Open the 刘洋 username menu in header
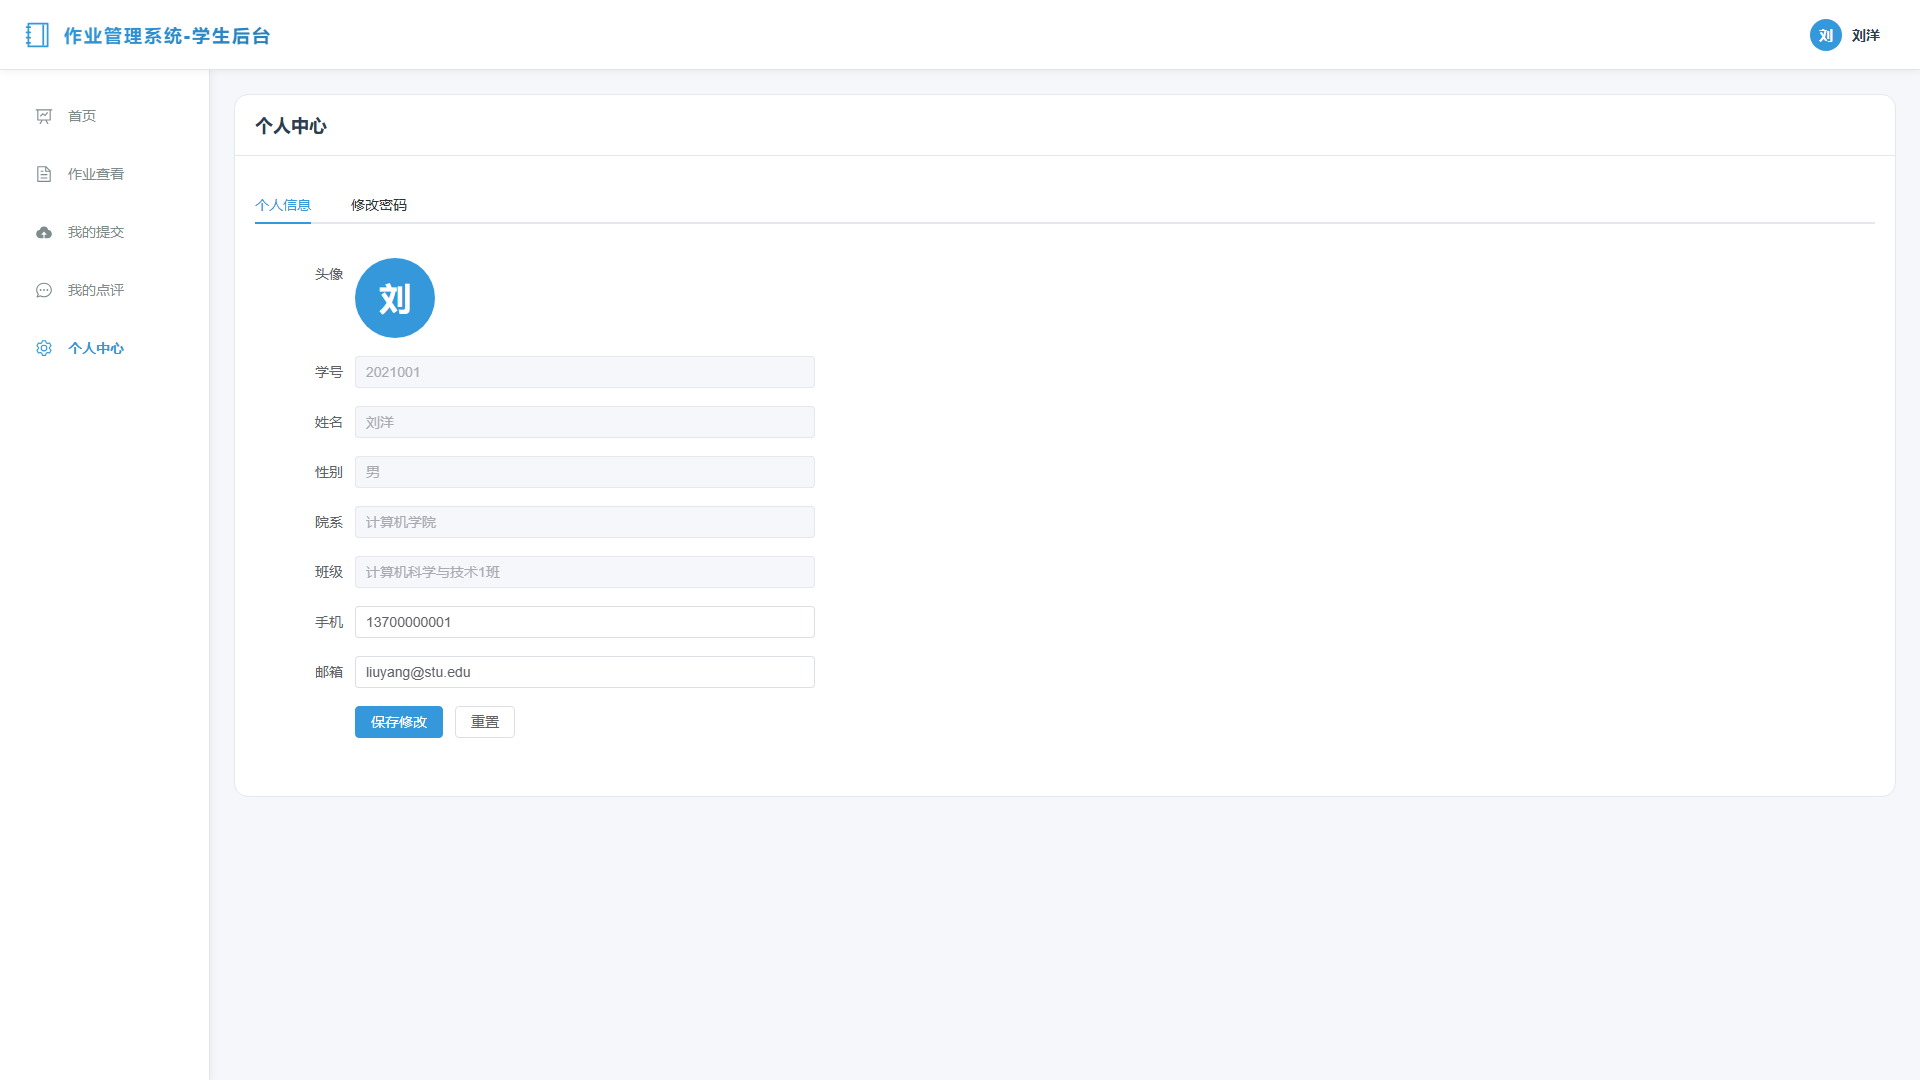 1866,35
